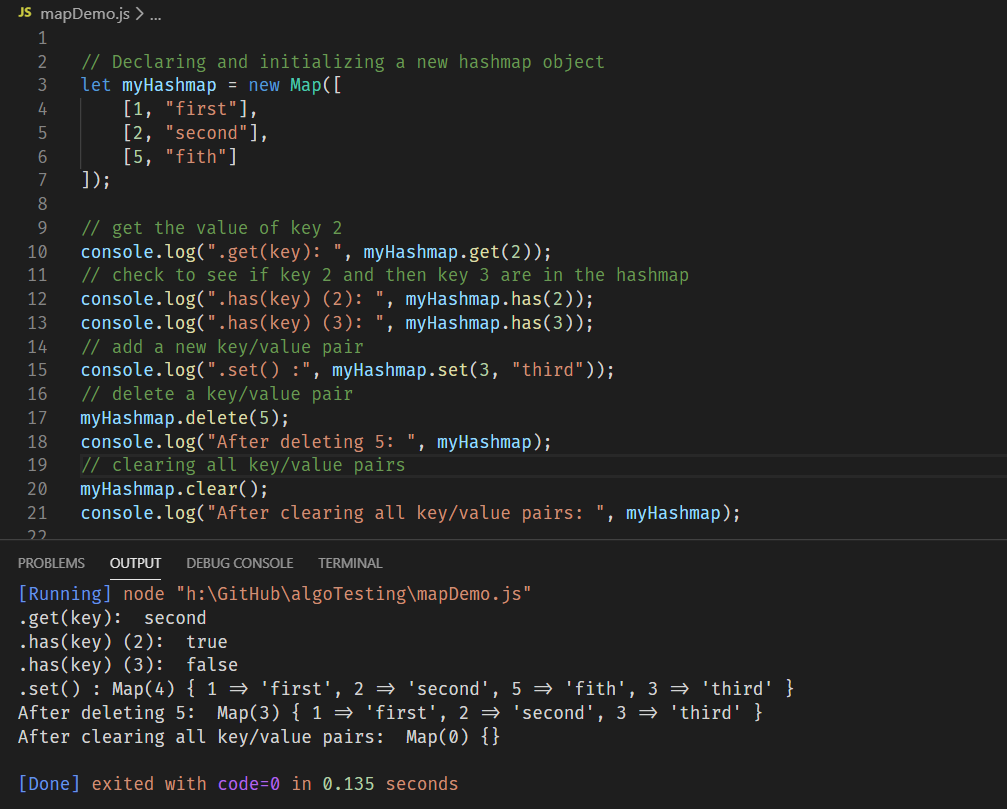Viewport: 1007px width, 809px height.
Task: Open the DEBUG CONSOLE tab
Action: tap(239, 563)
